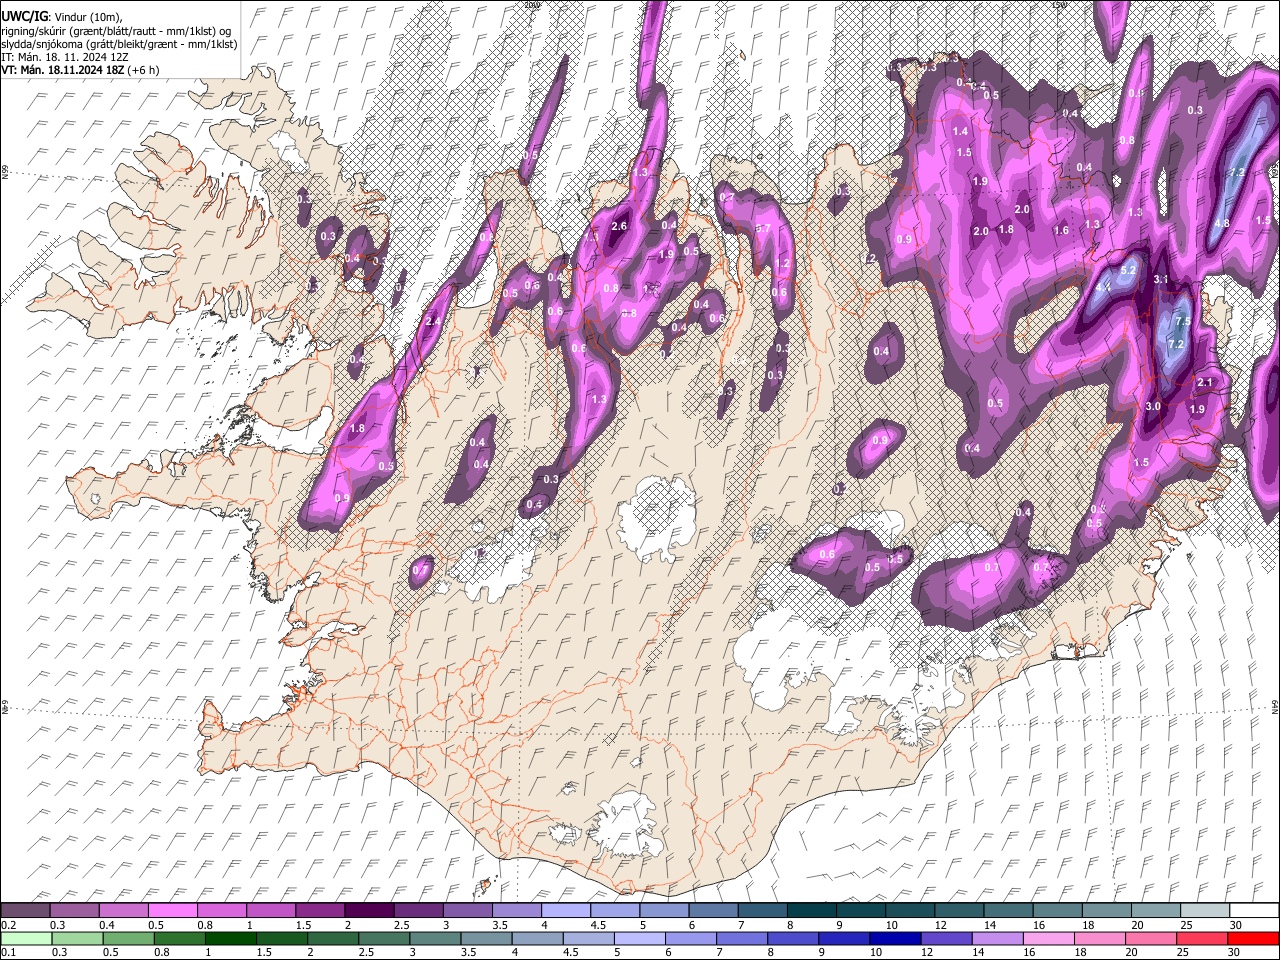Click the light pink lower legend swatch labeled 16
This screenshot has height=960, width=1280.
(x=1048, y=939)
